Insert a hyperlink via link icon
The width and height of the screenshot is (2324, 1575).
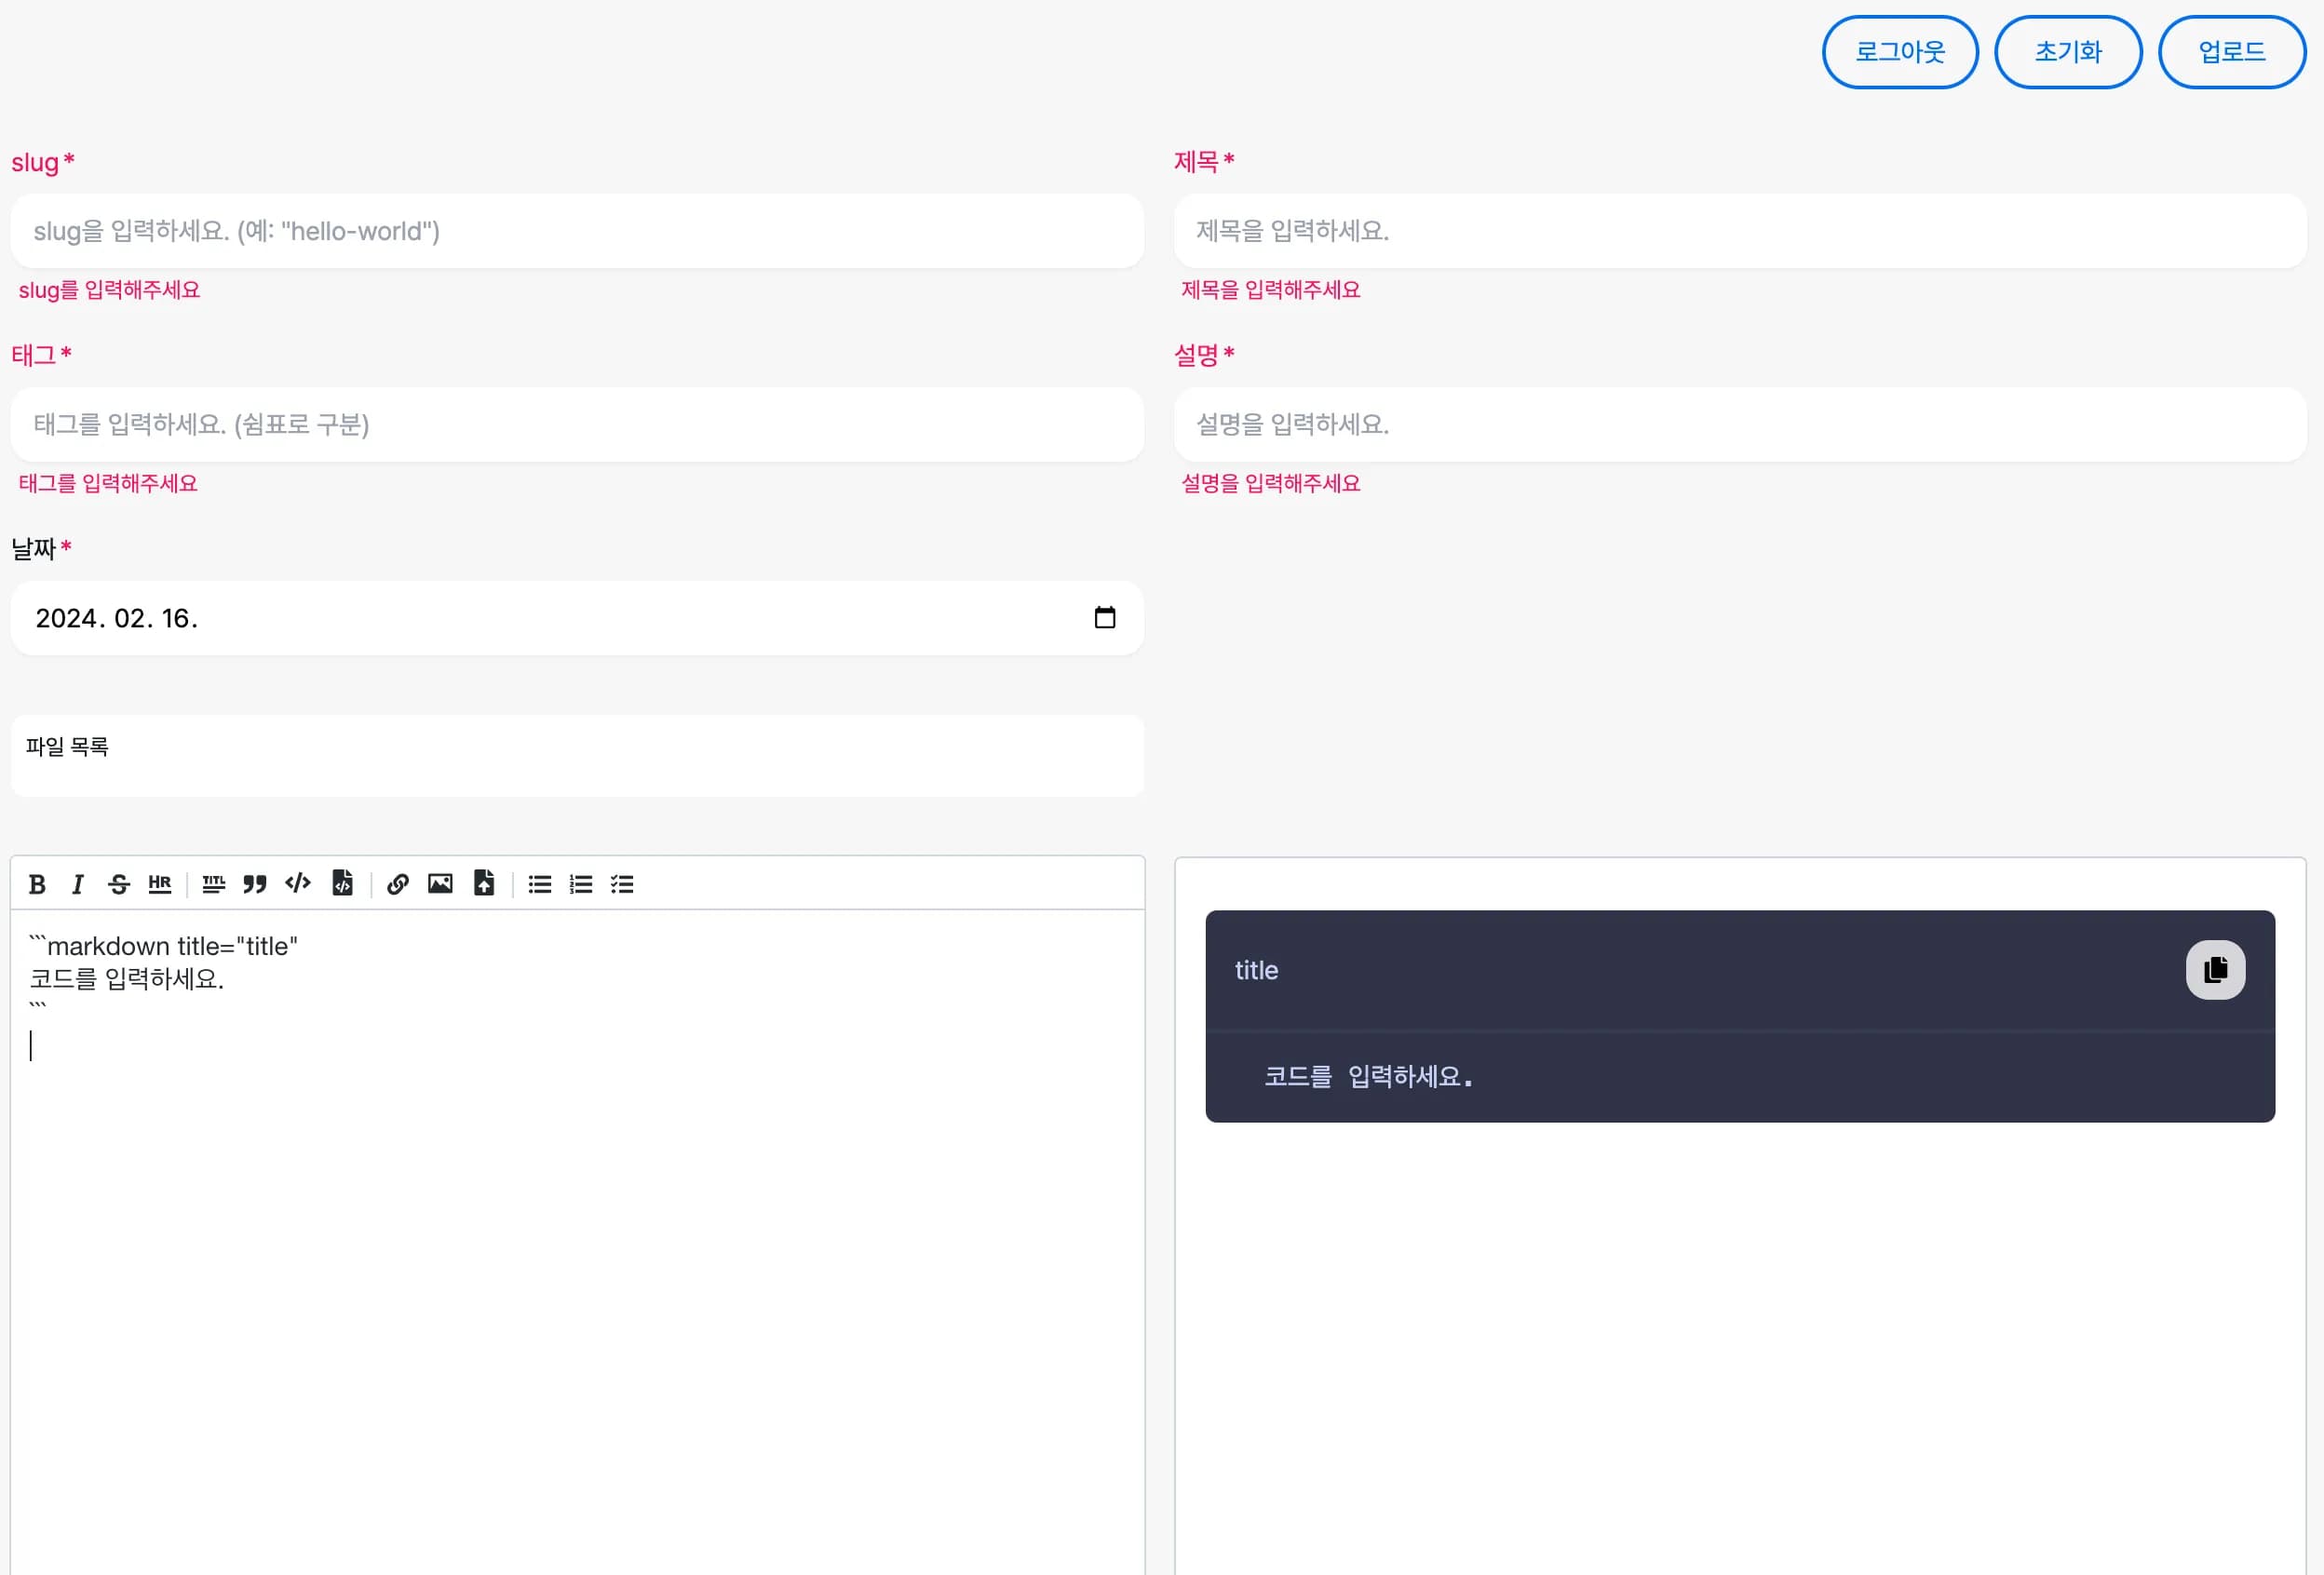(x=398, y=884)
